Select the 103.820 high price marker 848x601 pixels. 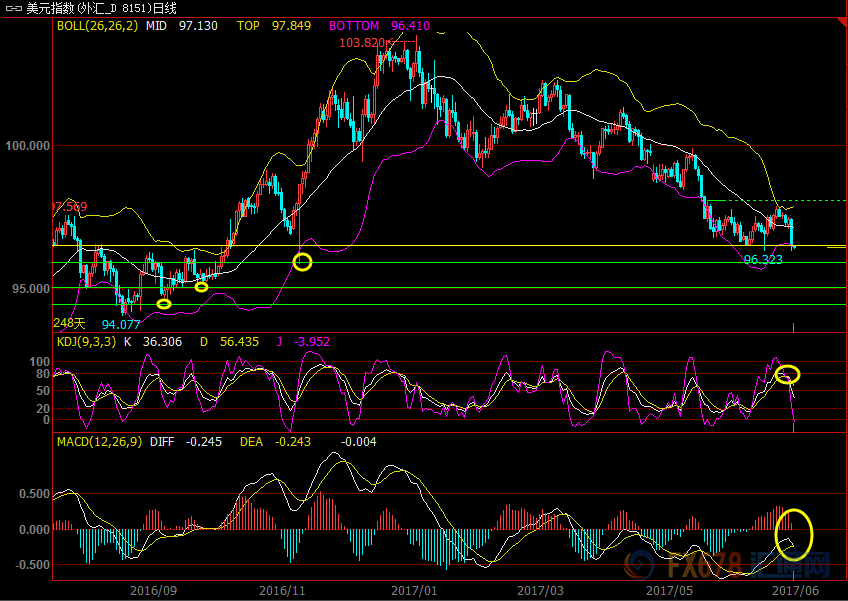tap(362, 43)
